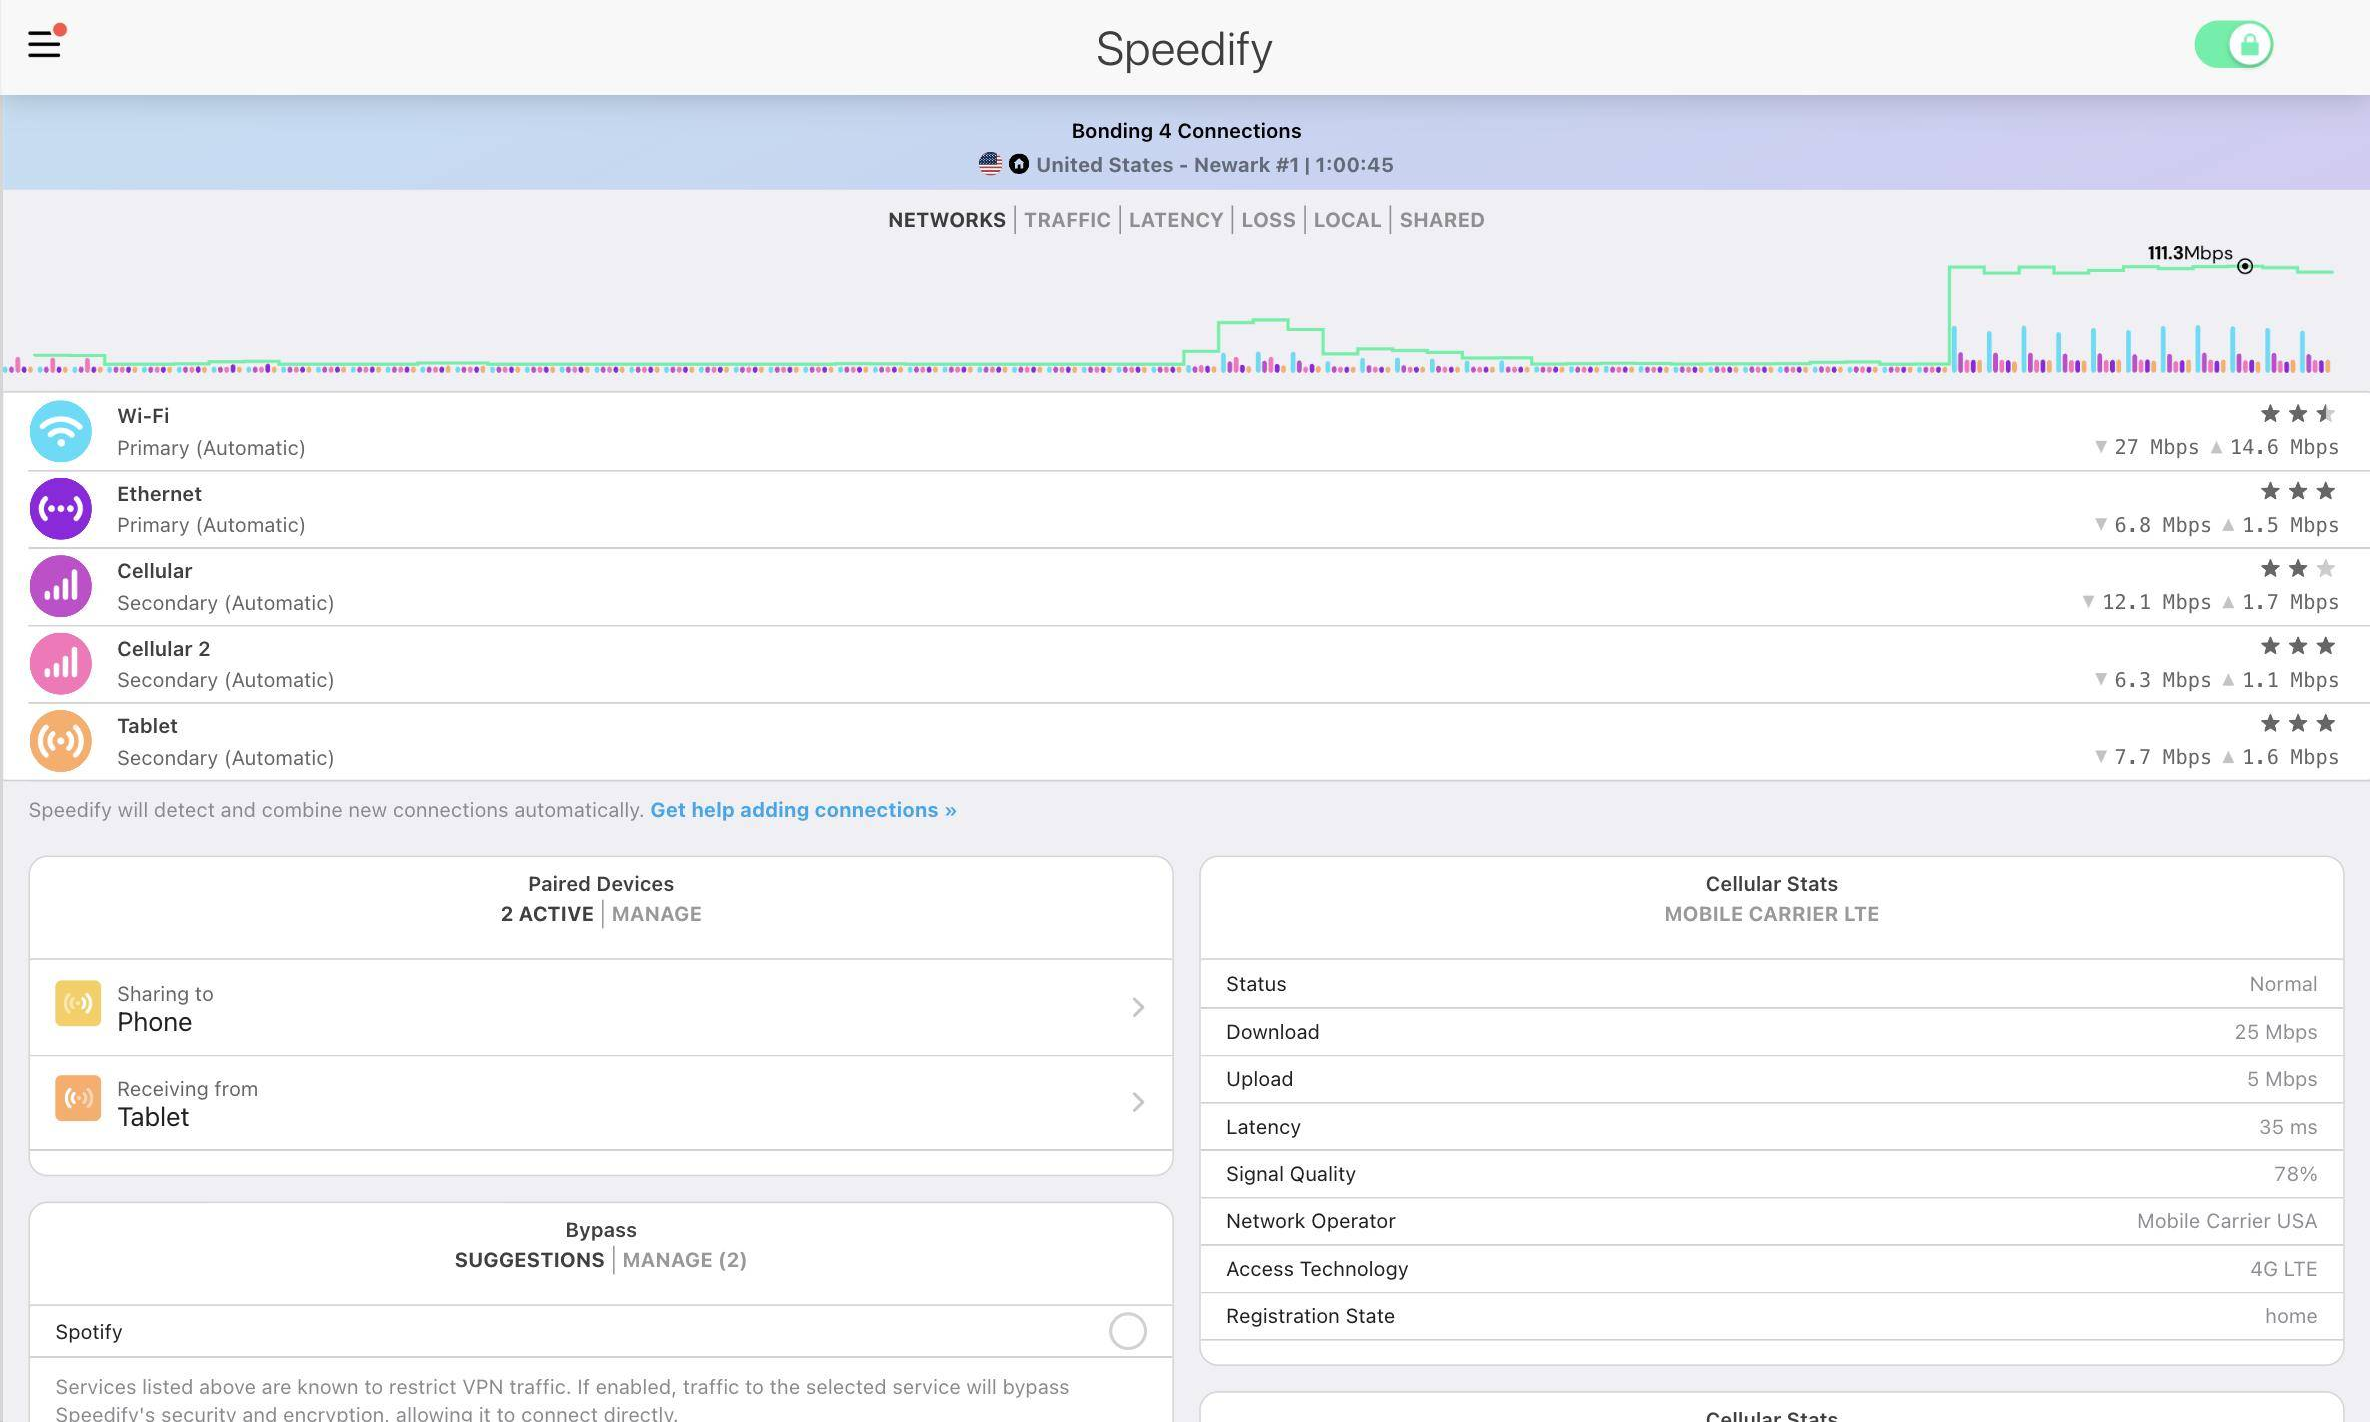Click the Wi-Fi star rating
This screenshot has height=1422, width=2370.
2298,414
